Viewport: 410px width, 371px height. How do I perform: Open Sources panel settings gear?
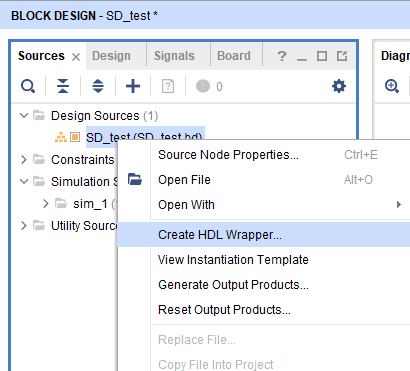click(339, 86)
